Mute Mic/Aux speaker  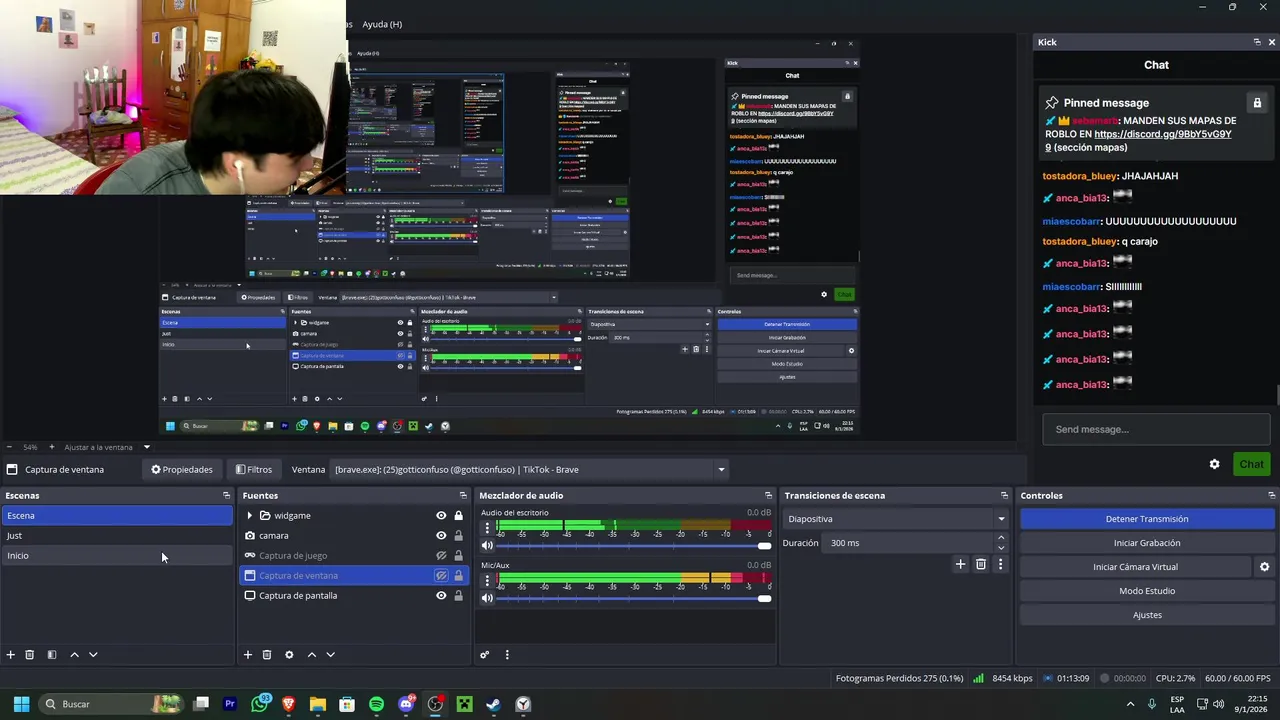487,598
